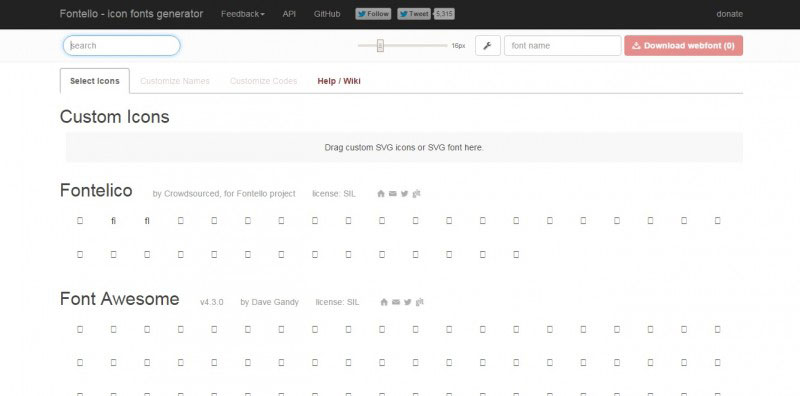This screenshot has height=396, width=800.
Task: Click the Twitter Follow button
Action: [x=373, y=14]
